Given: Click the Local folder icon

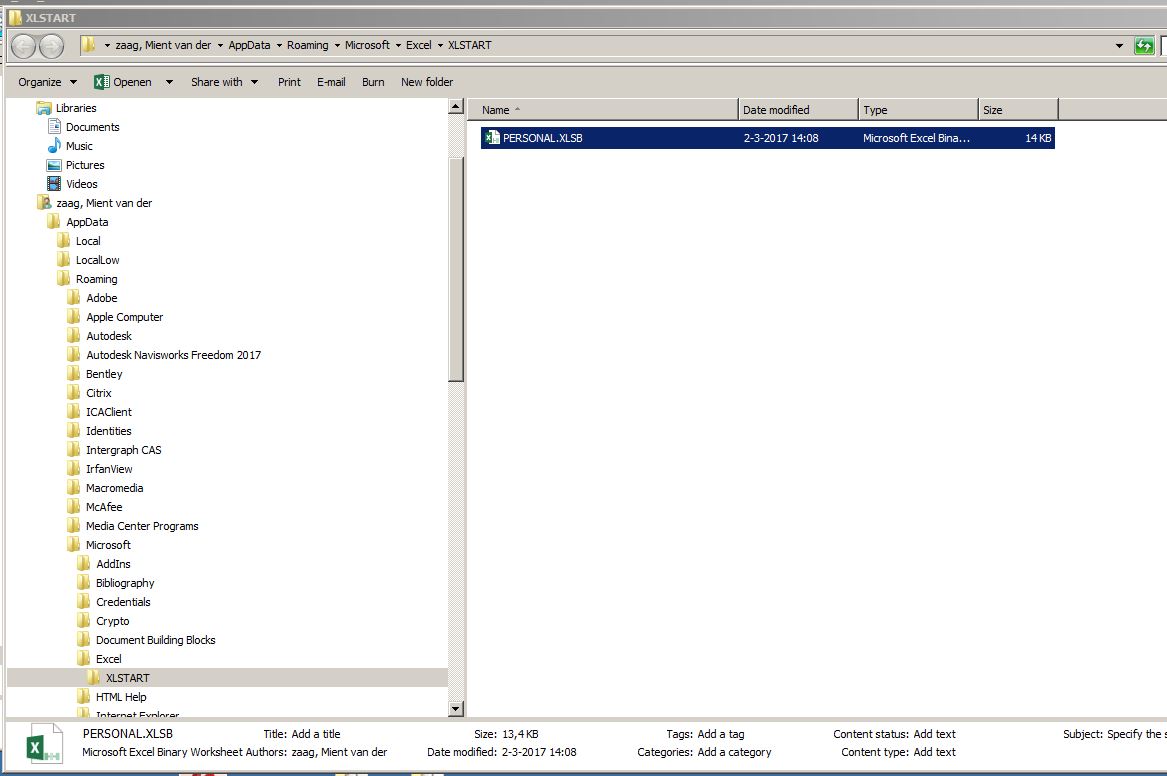Looking at the screenshot, I should [64, 241].
